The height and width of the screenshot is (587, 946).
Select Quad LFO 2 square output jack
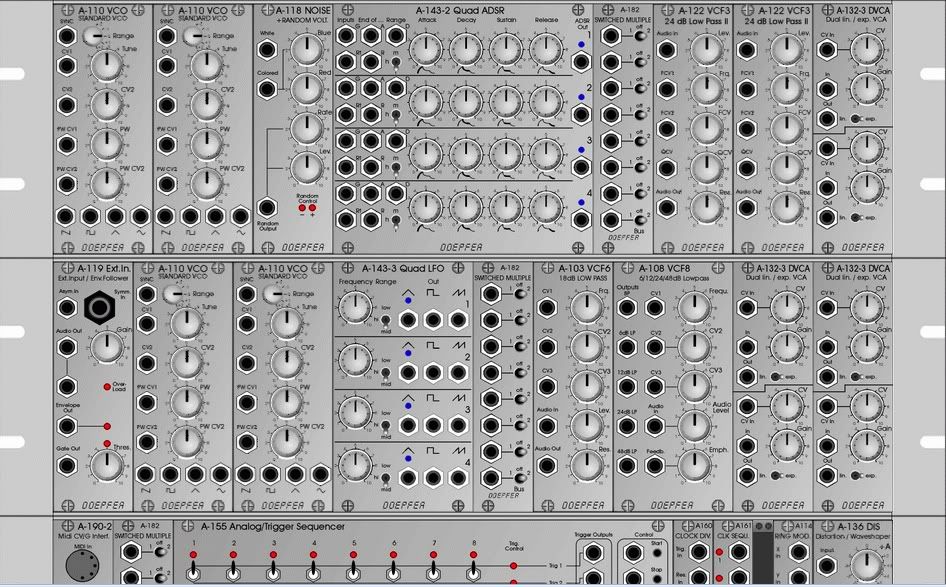click(433, 373)
